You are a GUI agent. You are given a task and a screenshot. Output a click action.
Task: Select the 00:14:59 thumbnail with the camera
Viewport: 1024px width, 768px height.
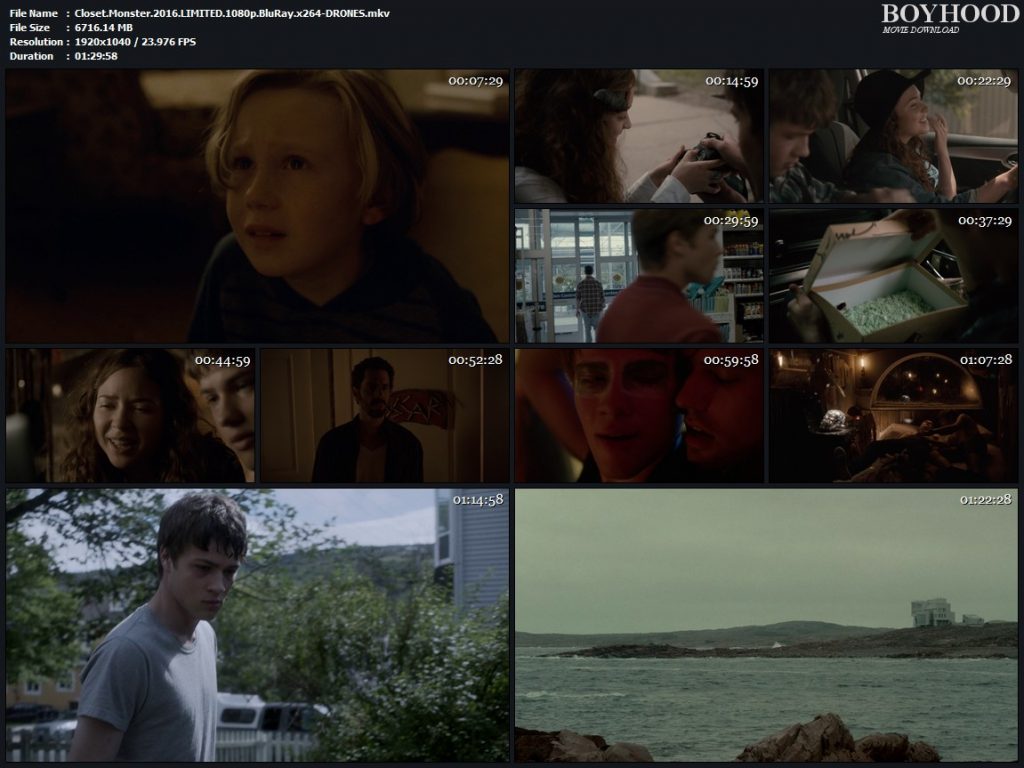pos(638,136)
